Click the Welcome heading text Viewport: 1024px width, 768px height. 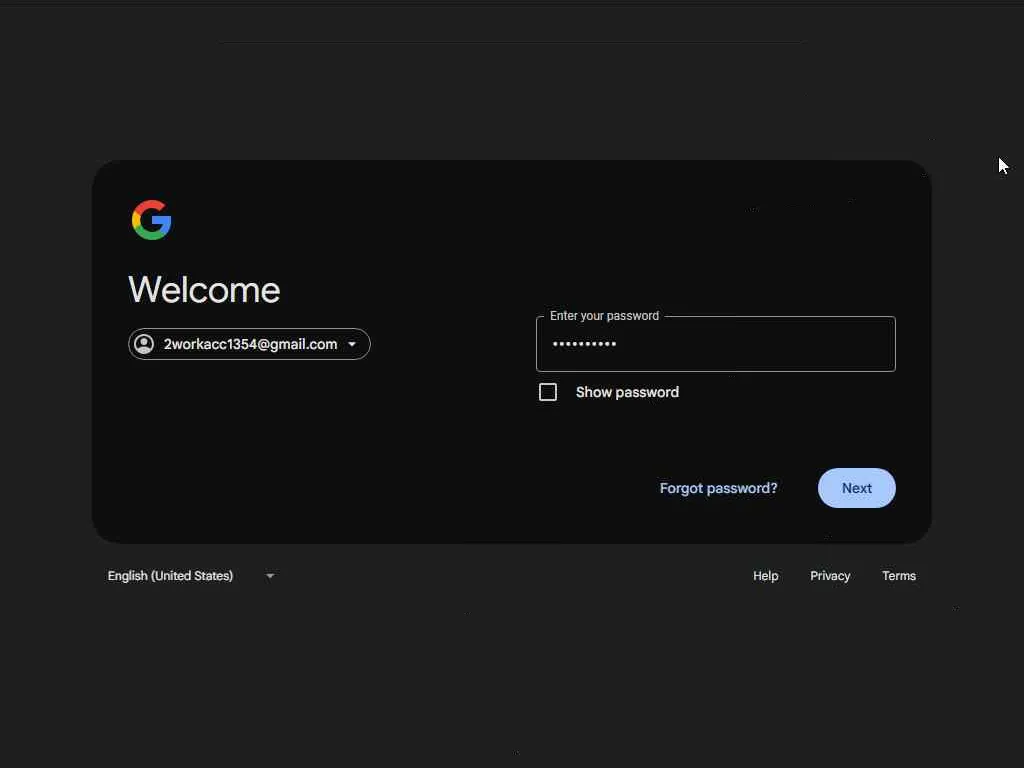coord(204,289)
